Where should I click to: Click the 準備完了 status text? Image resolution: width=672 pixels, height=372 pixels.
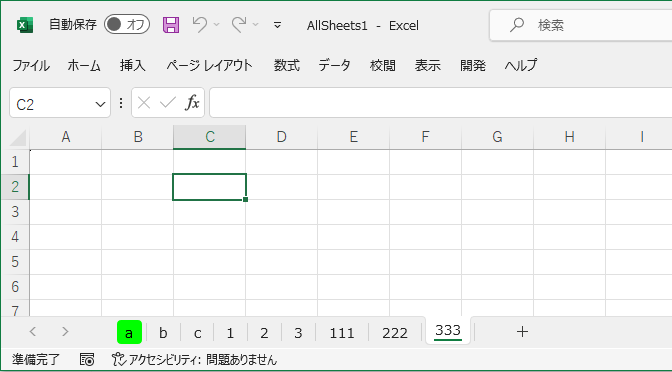[x=36, y=360]
